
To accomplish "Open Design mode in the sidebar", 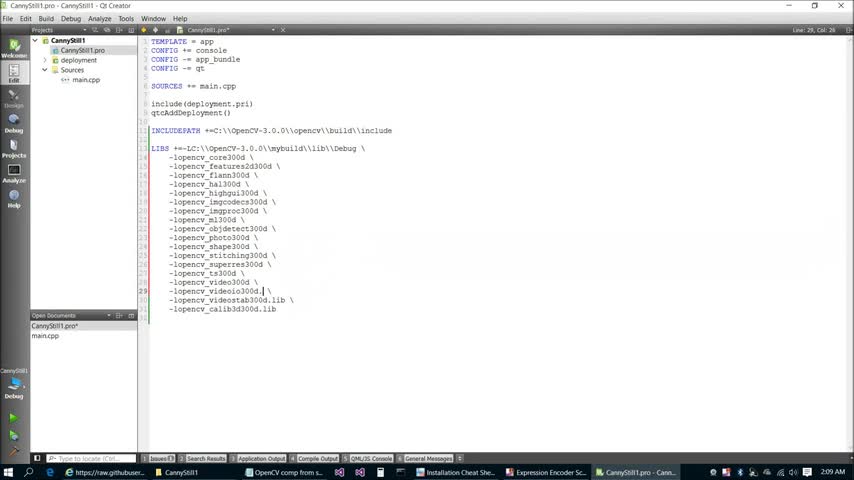I will (x=14, y=99).
